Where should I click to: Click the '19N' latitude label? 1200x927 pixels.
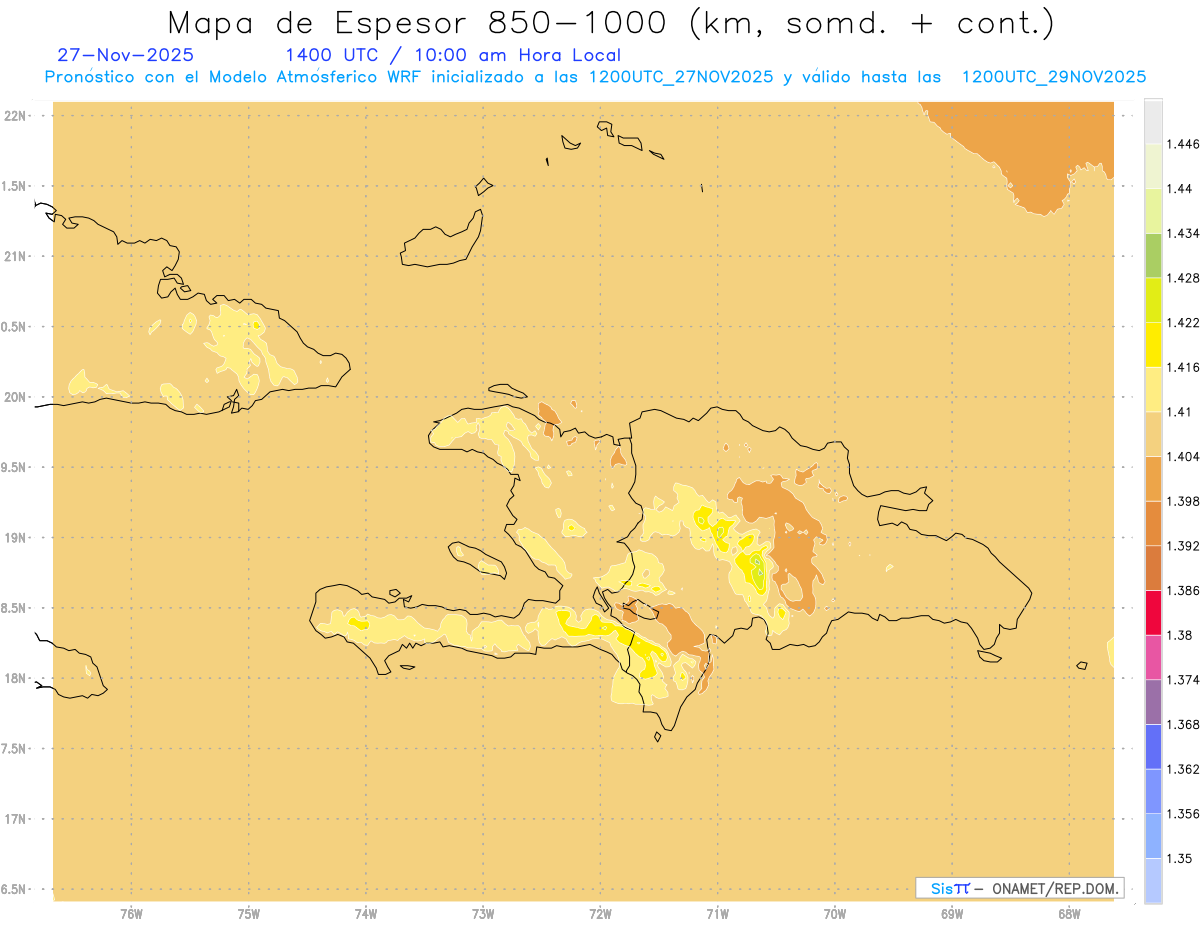15,537
